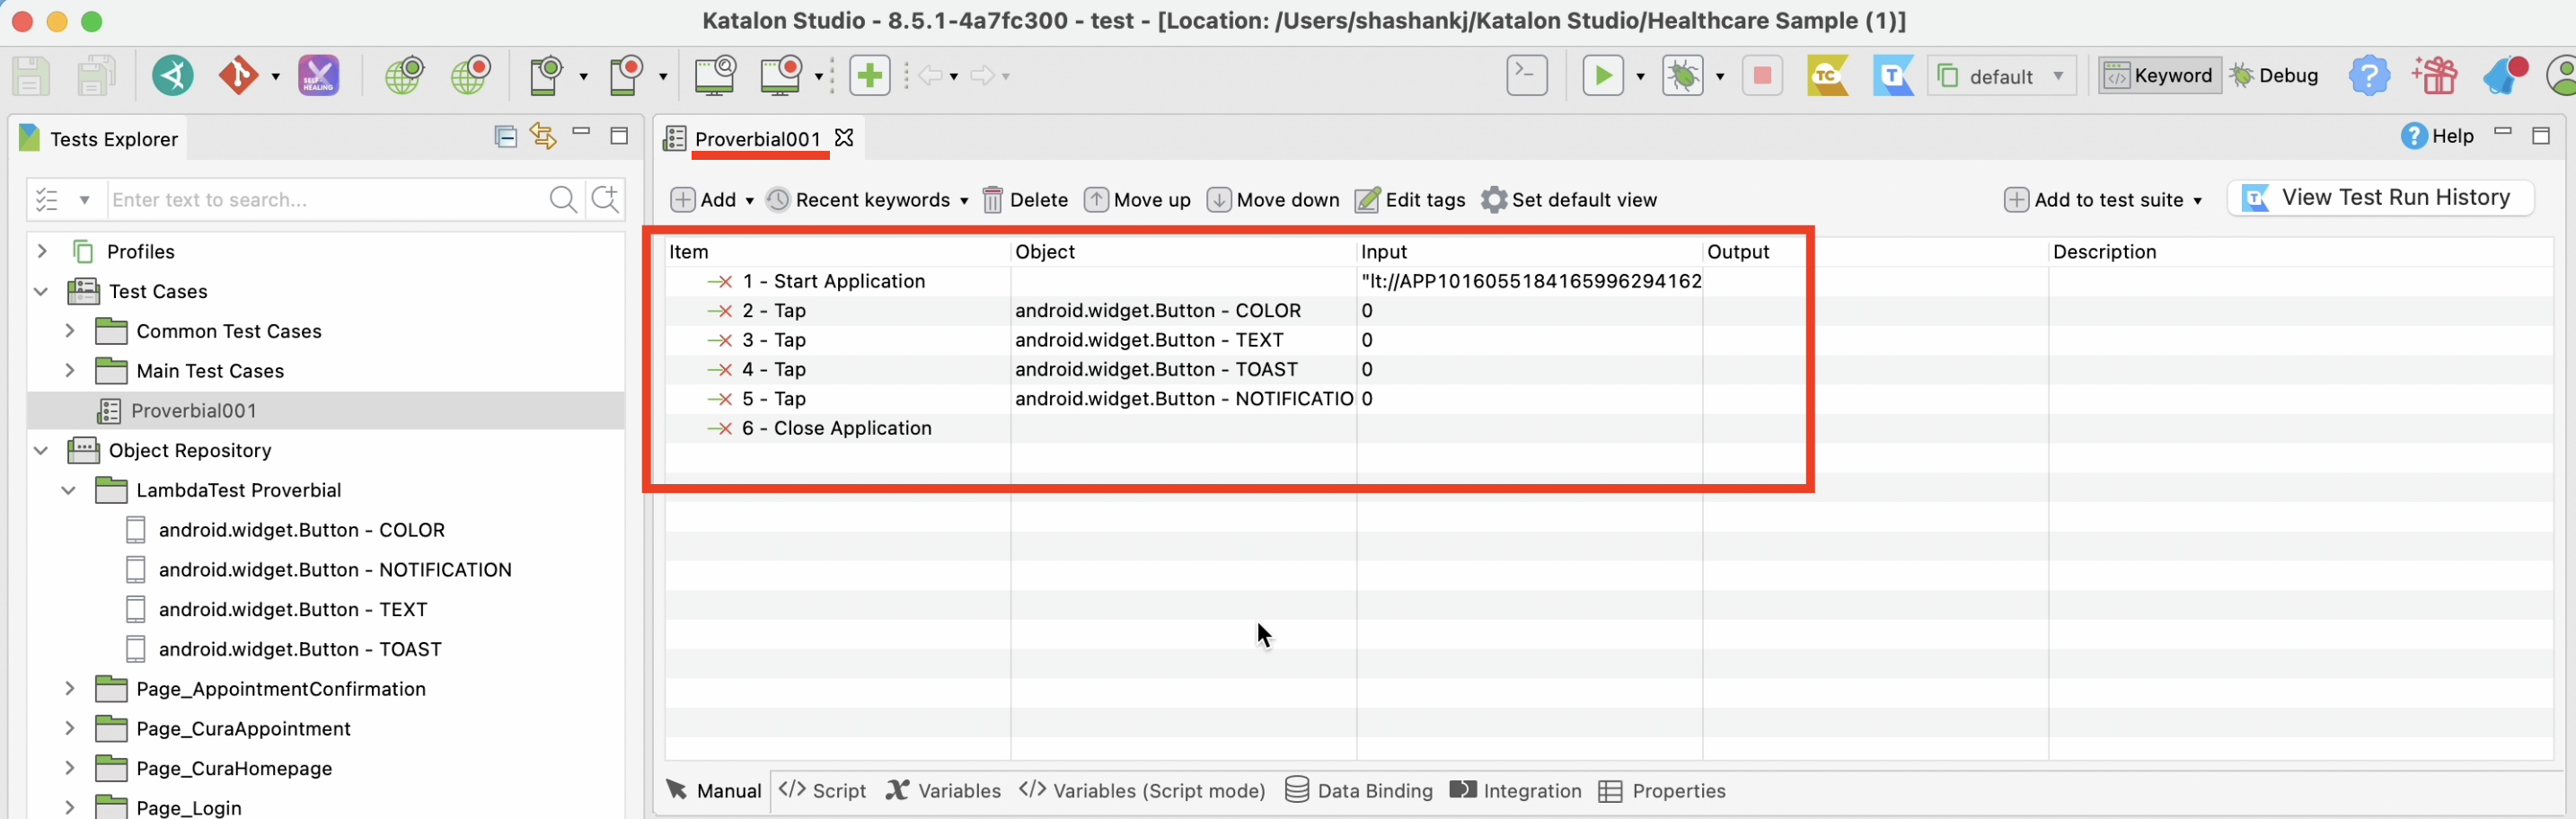Open the terminal command prompt icon

tap(1526, 76)
